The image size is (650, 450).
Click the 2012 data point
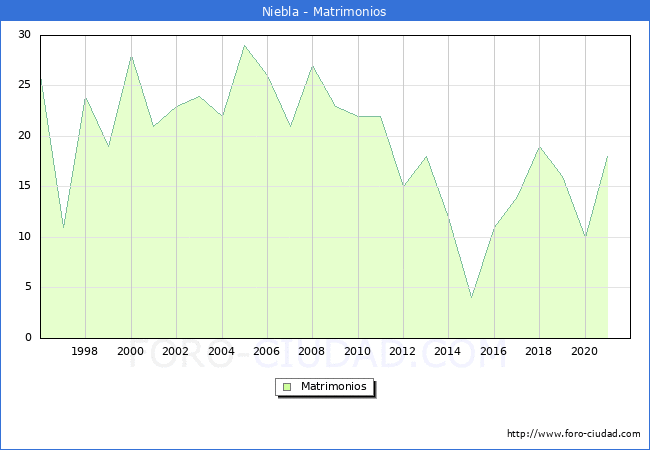coord(403,186)
